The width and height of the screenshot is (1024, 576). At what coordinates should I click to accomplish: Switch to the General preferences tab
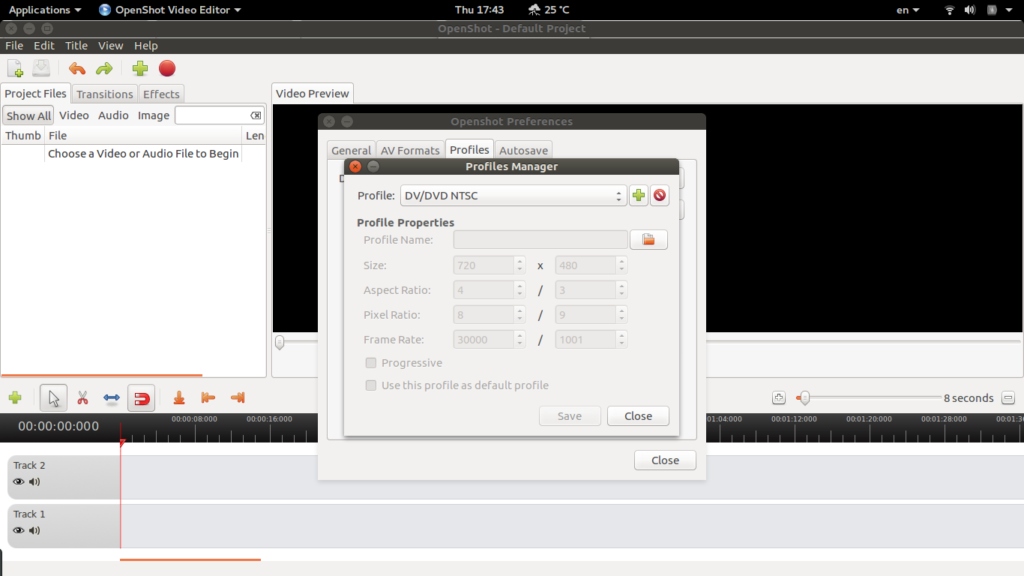[x=351, y=150]
